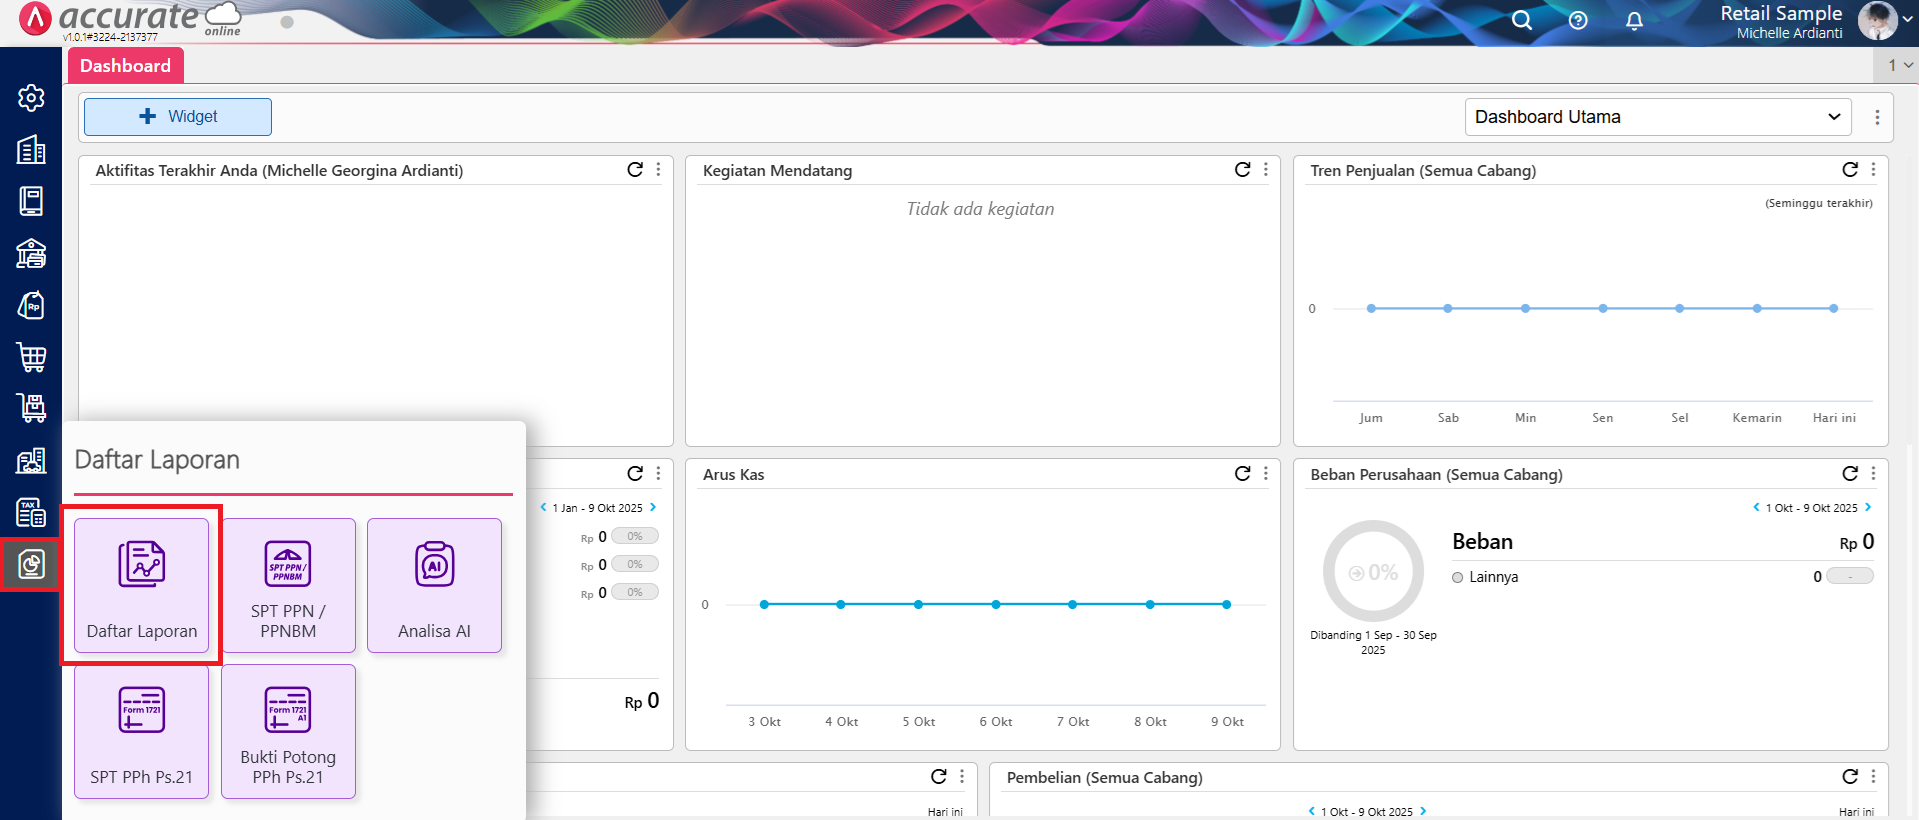Refresh the Arus Kas widget

tap(1242, 474)
